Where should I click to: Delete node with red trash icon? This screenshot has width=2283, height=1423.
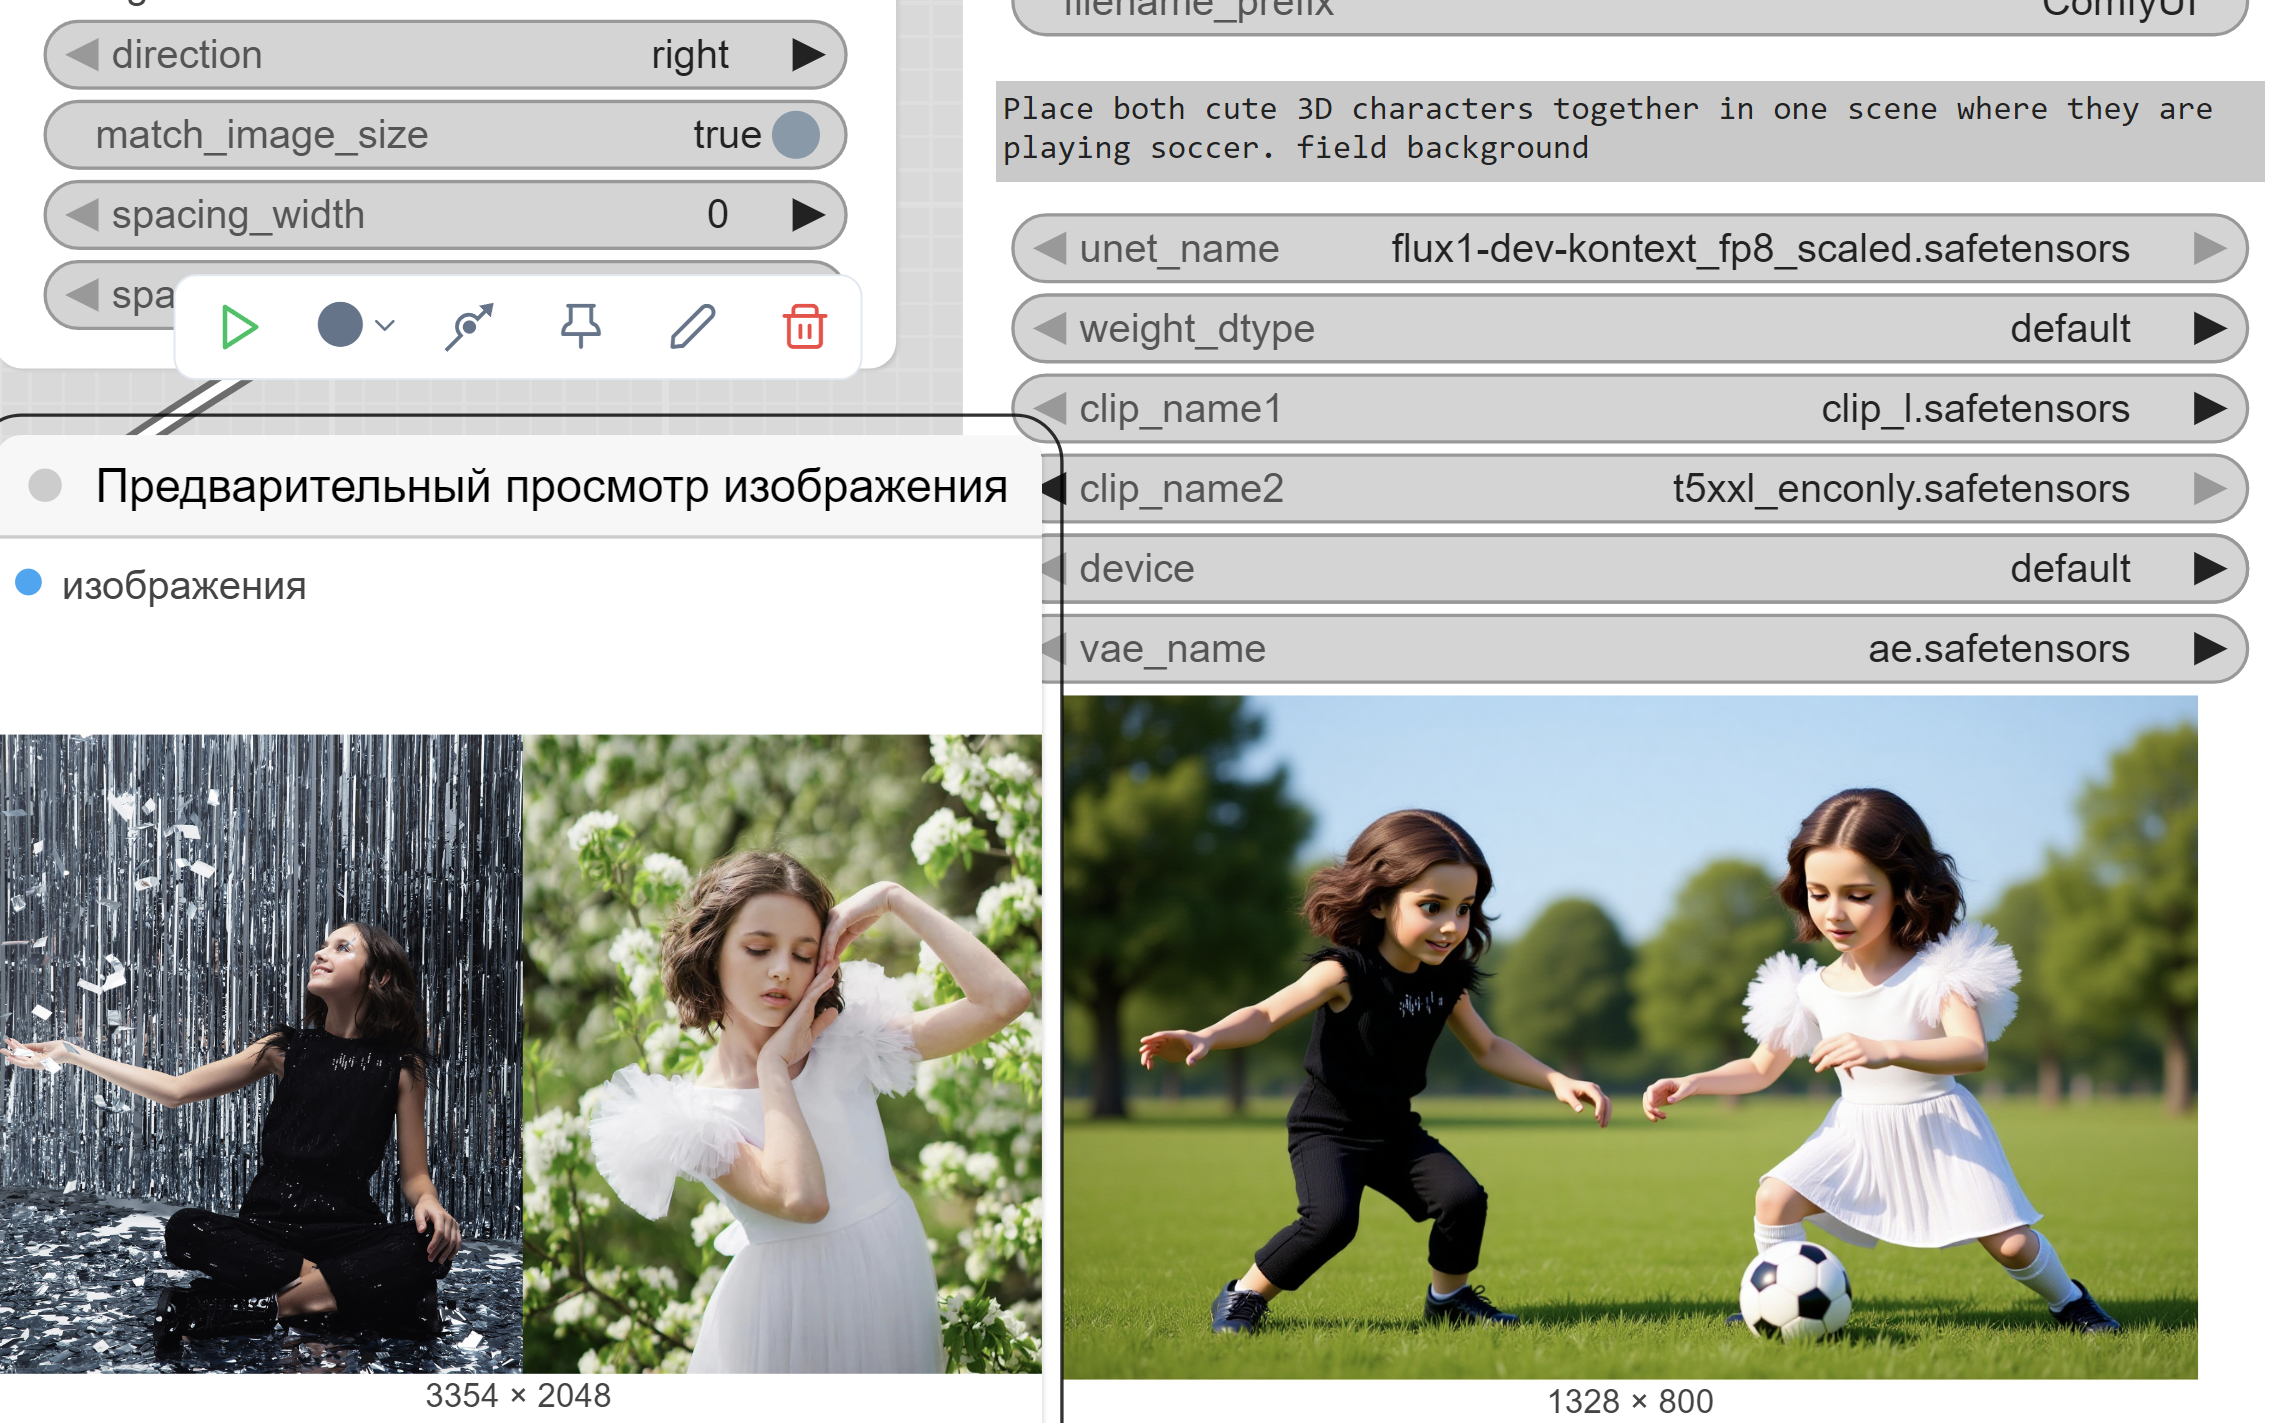pos(804,326)
